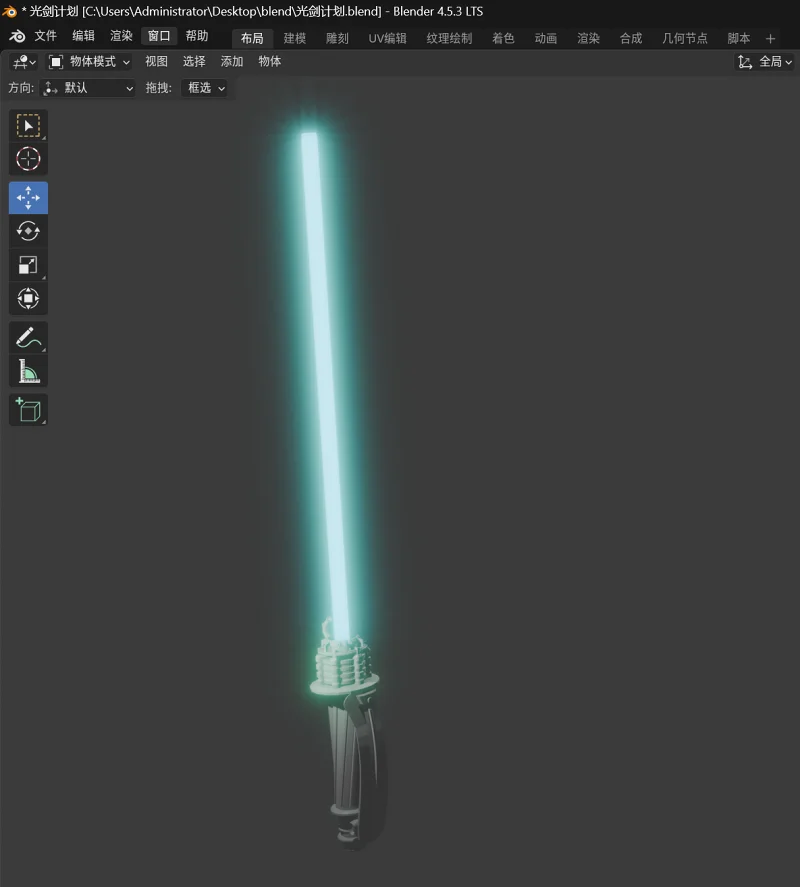
Task: Pick the Scale tool
Action: [x=28, y=265]
